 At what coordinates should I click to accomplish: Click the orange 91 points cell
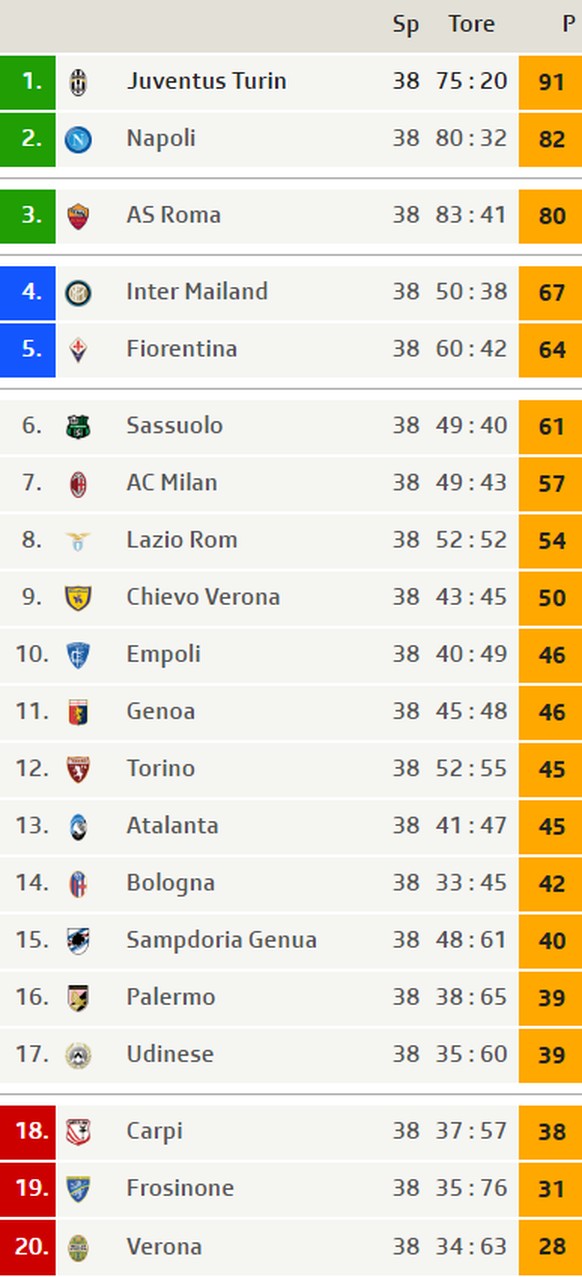click(550, 82)
